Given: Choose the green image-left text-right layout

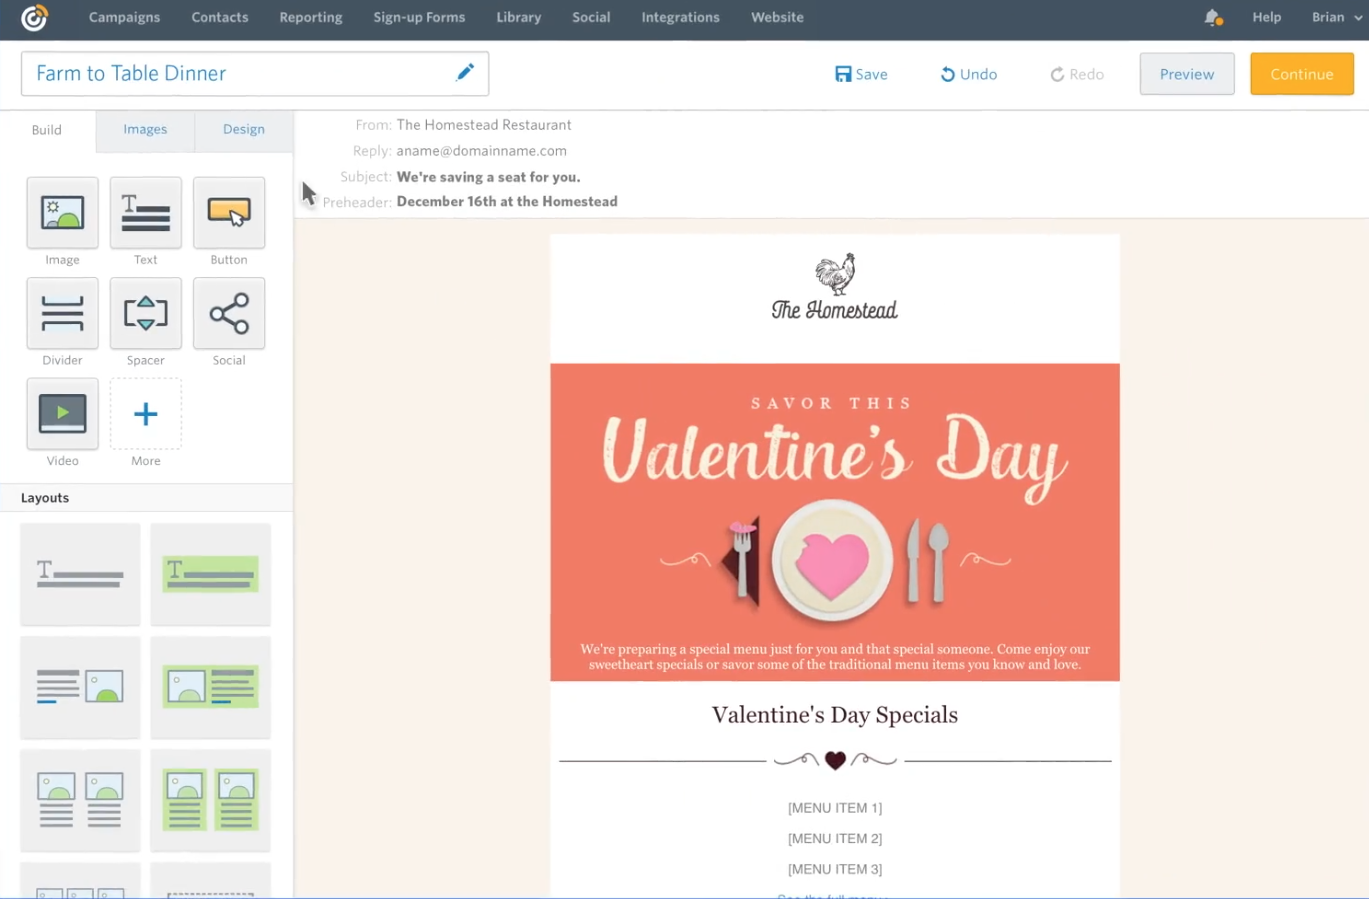Looking at the screenshot, I should tap(210, 687).
